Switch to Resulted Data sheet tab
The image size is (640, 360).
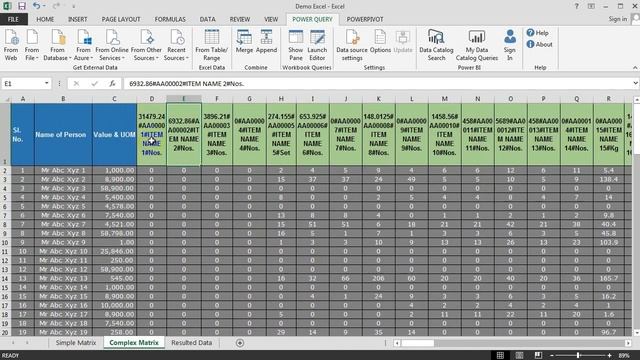point(191,343)
